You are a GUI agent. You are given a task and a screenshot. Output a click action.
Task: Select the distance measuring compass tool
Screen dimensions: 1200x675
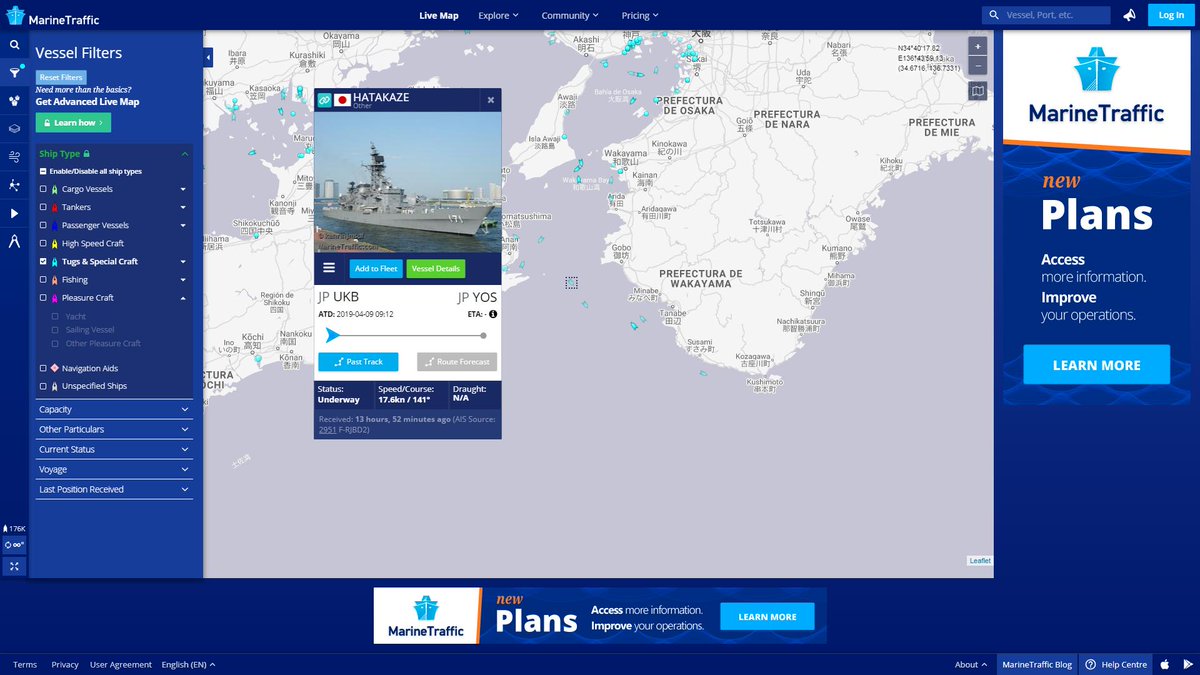tap(14, 241)
